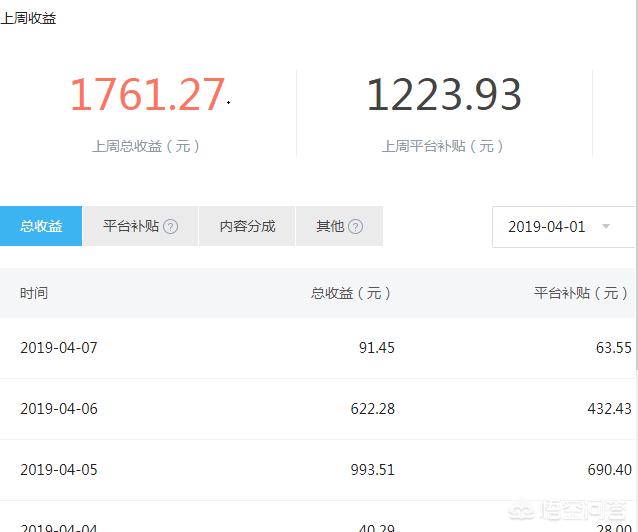Click the 平台补贴（元） column header
The width and height of the screenshot is (638, 532).
581,293
